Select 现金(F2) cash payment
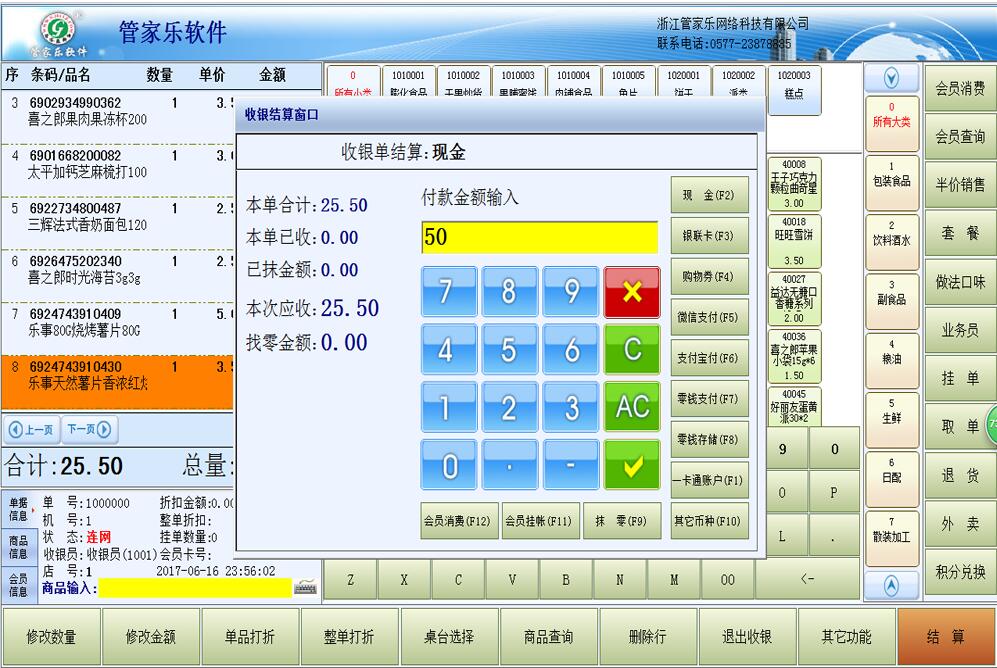 [710, 195]
